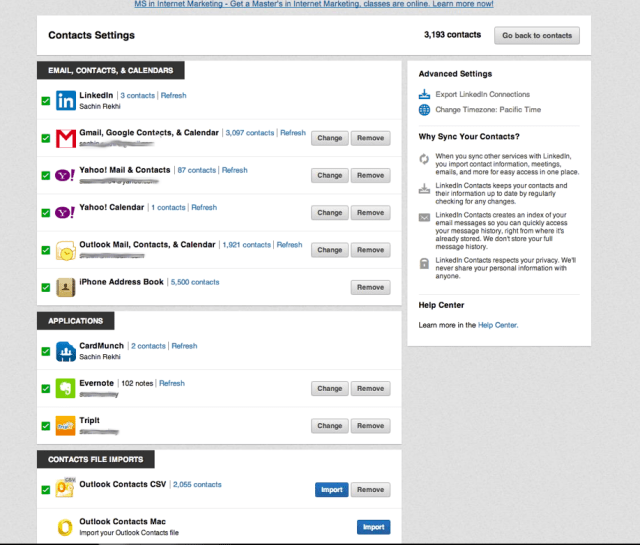Click Change for Evernote
Viewport: 640px width, 545px height.
pyautogui.click(x=329, y=388)
